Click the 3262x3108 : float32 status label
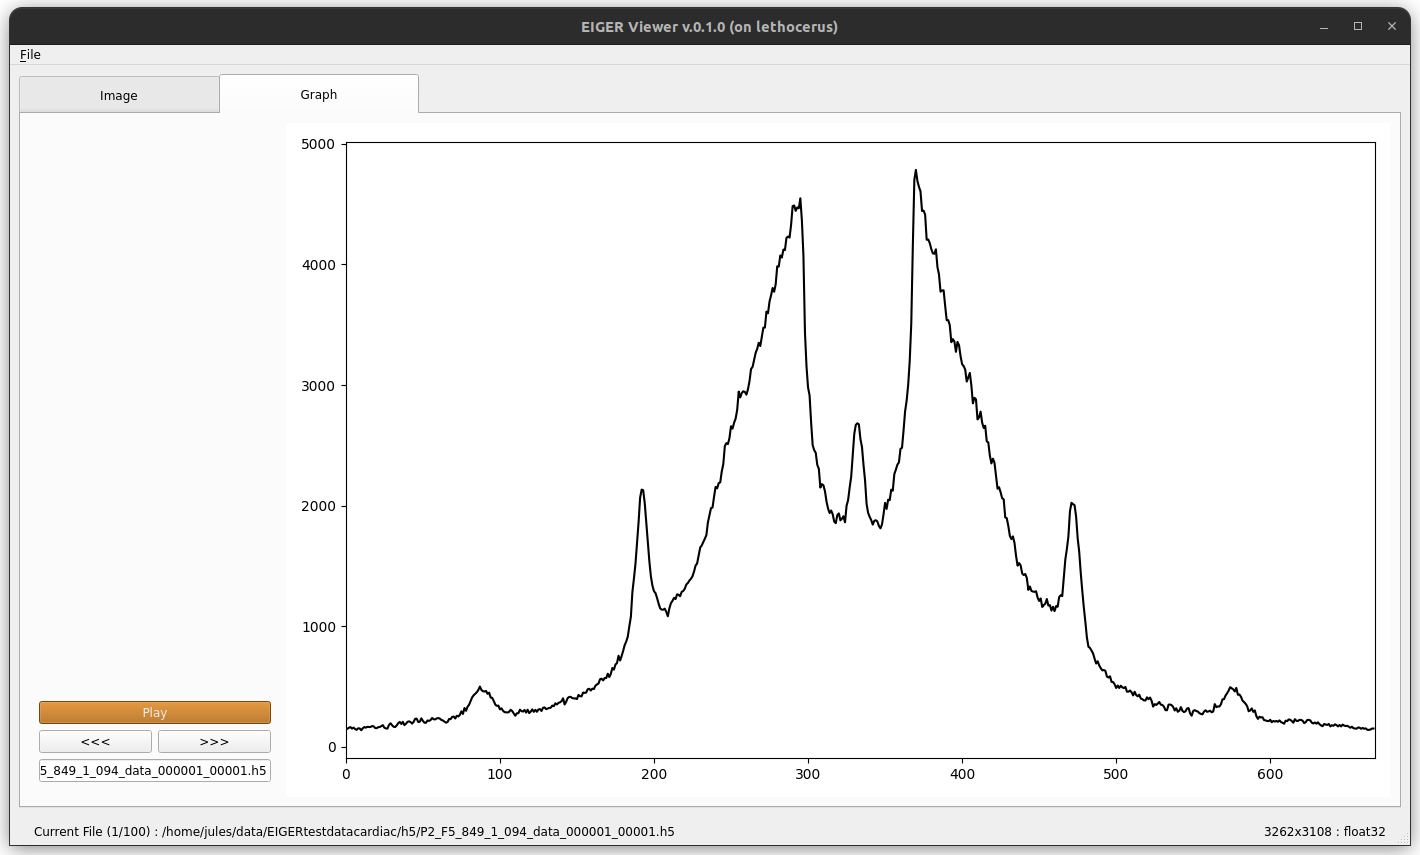This screenshot has height=855, width=1420. tap(1325, 831)
